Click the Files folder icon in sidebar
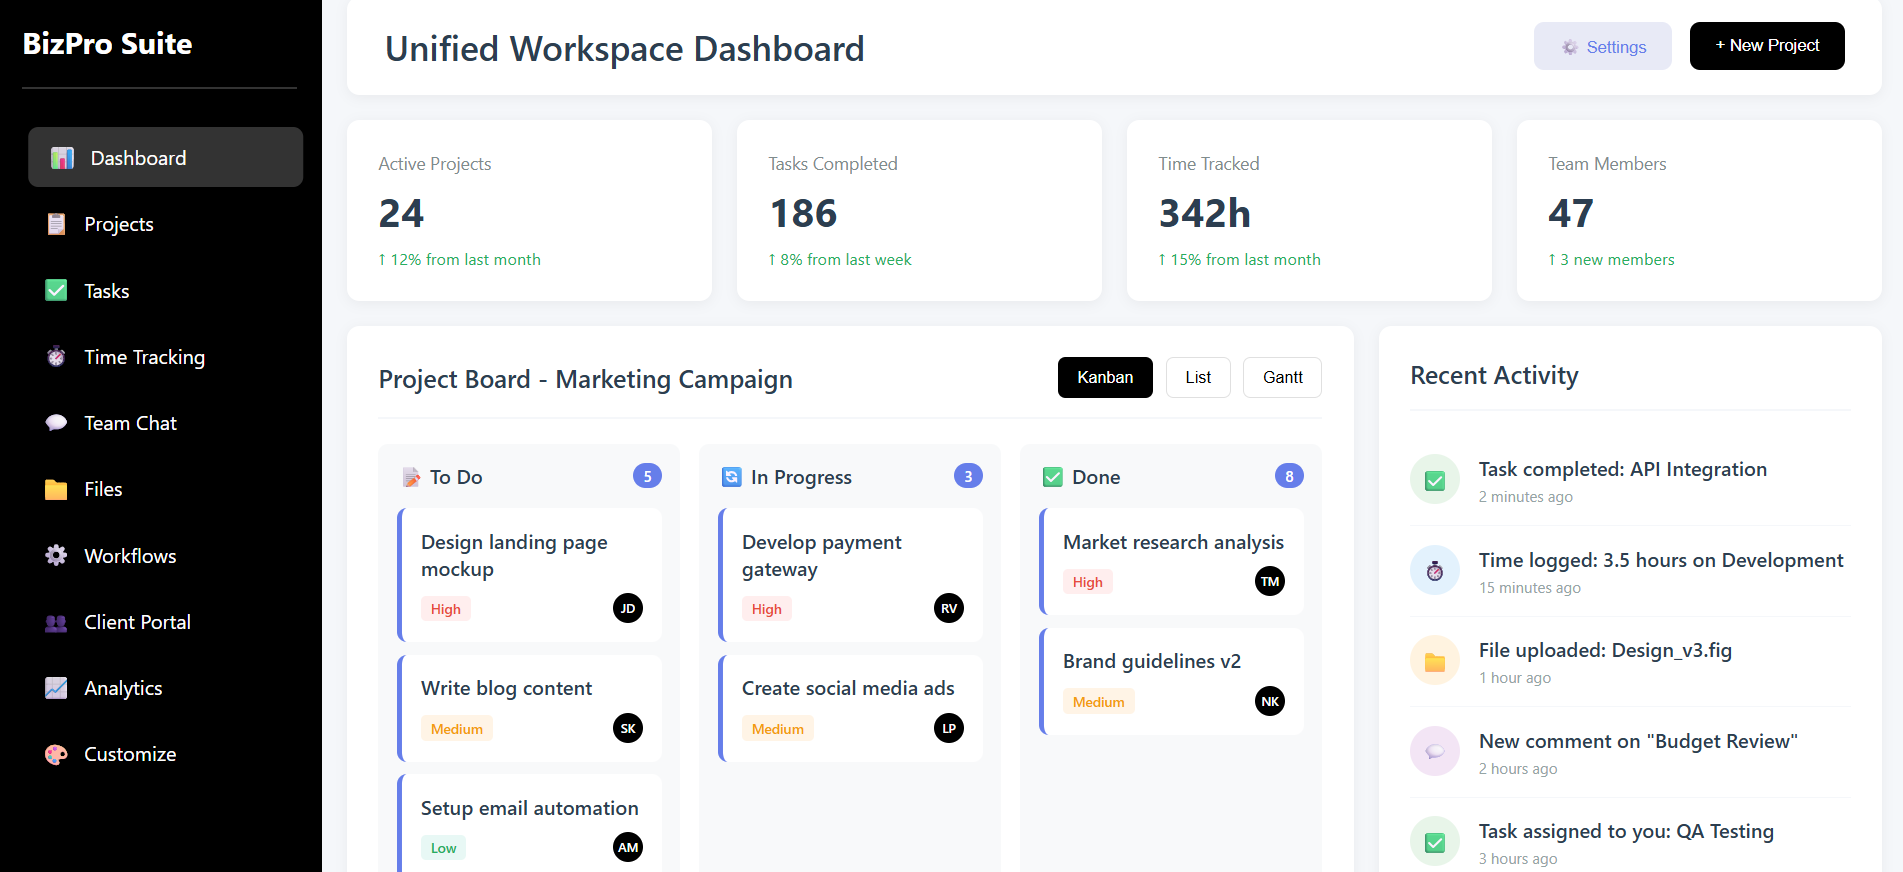The width and height of the screenshot is (1903, 872). pyautogui.click(x=56, y=489)
